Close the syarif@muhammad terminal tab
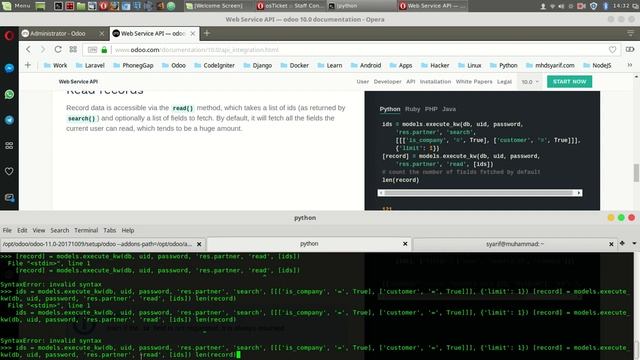Image resolution: width=640 pixels, height=360 pixels. point(611,244)
